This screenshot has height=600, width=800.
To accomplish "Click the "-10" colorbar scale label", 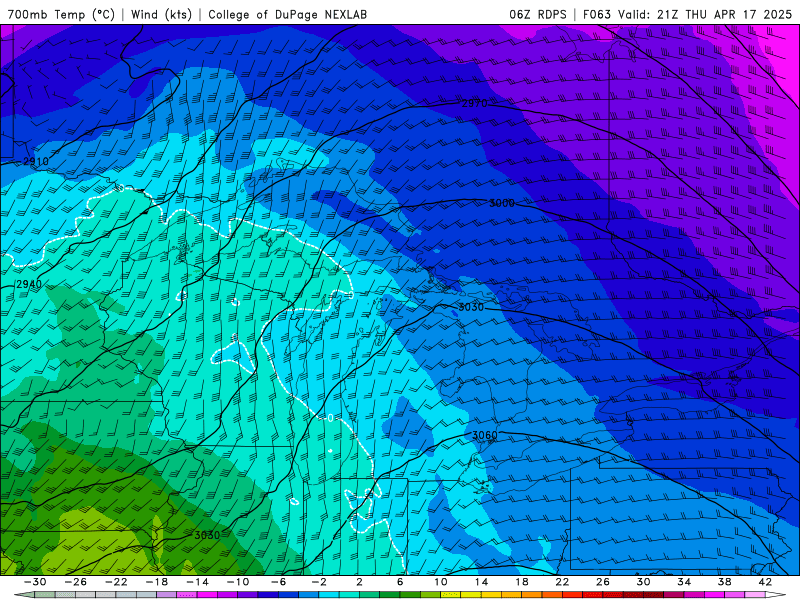I will [x=238, y=582].
